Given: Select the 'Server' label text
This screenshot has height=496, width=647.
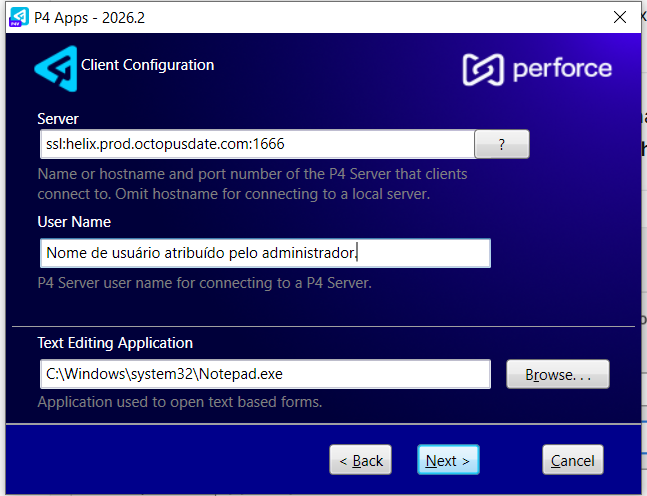Looking at the screenshot, I should pos(58,119).
